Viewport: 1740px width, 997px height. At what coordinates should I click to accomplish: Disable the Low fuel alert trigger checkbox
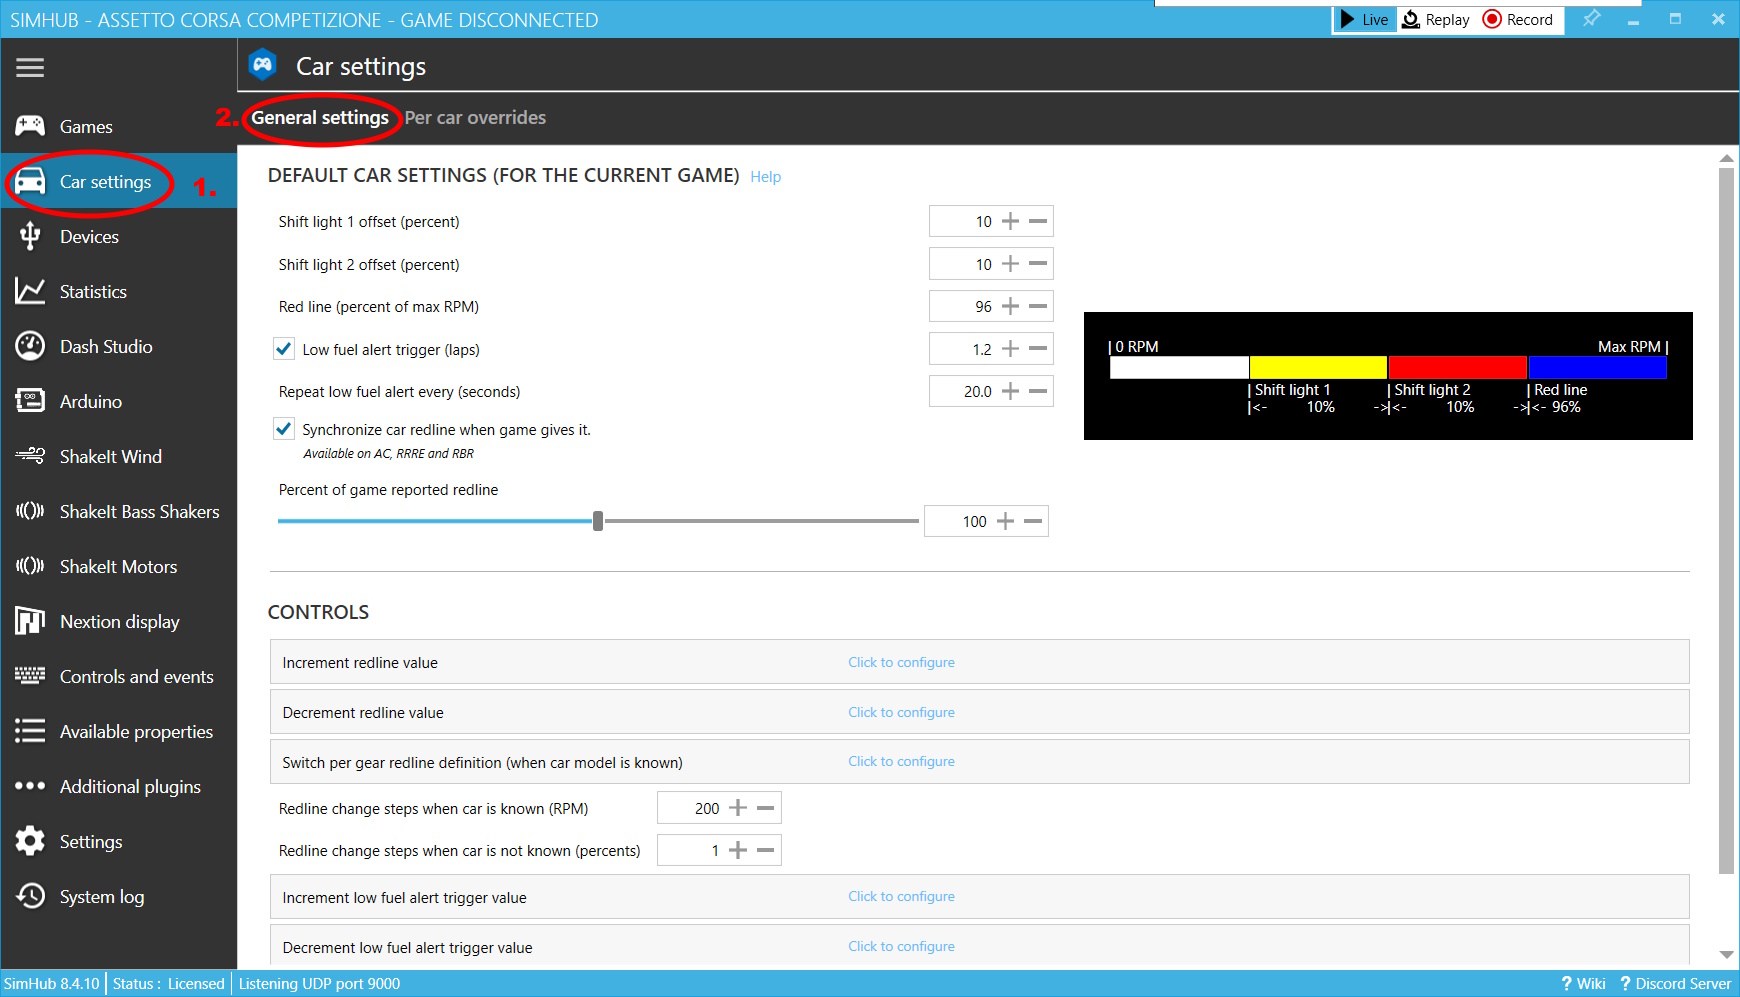[284, 349]
